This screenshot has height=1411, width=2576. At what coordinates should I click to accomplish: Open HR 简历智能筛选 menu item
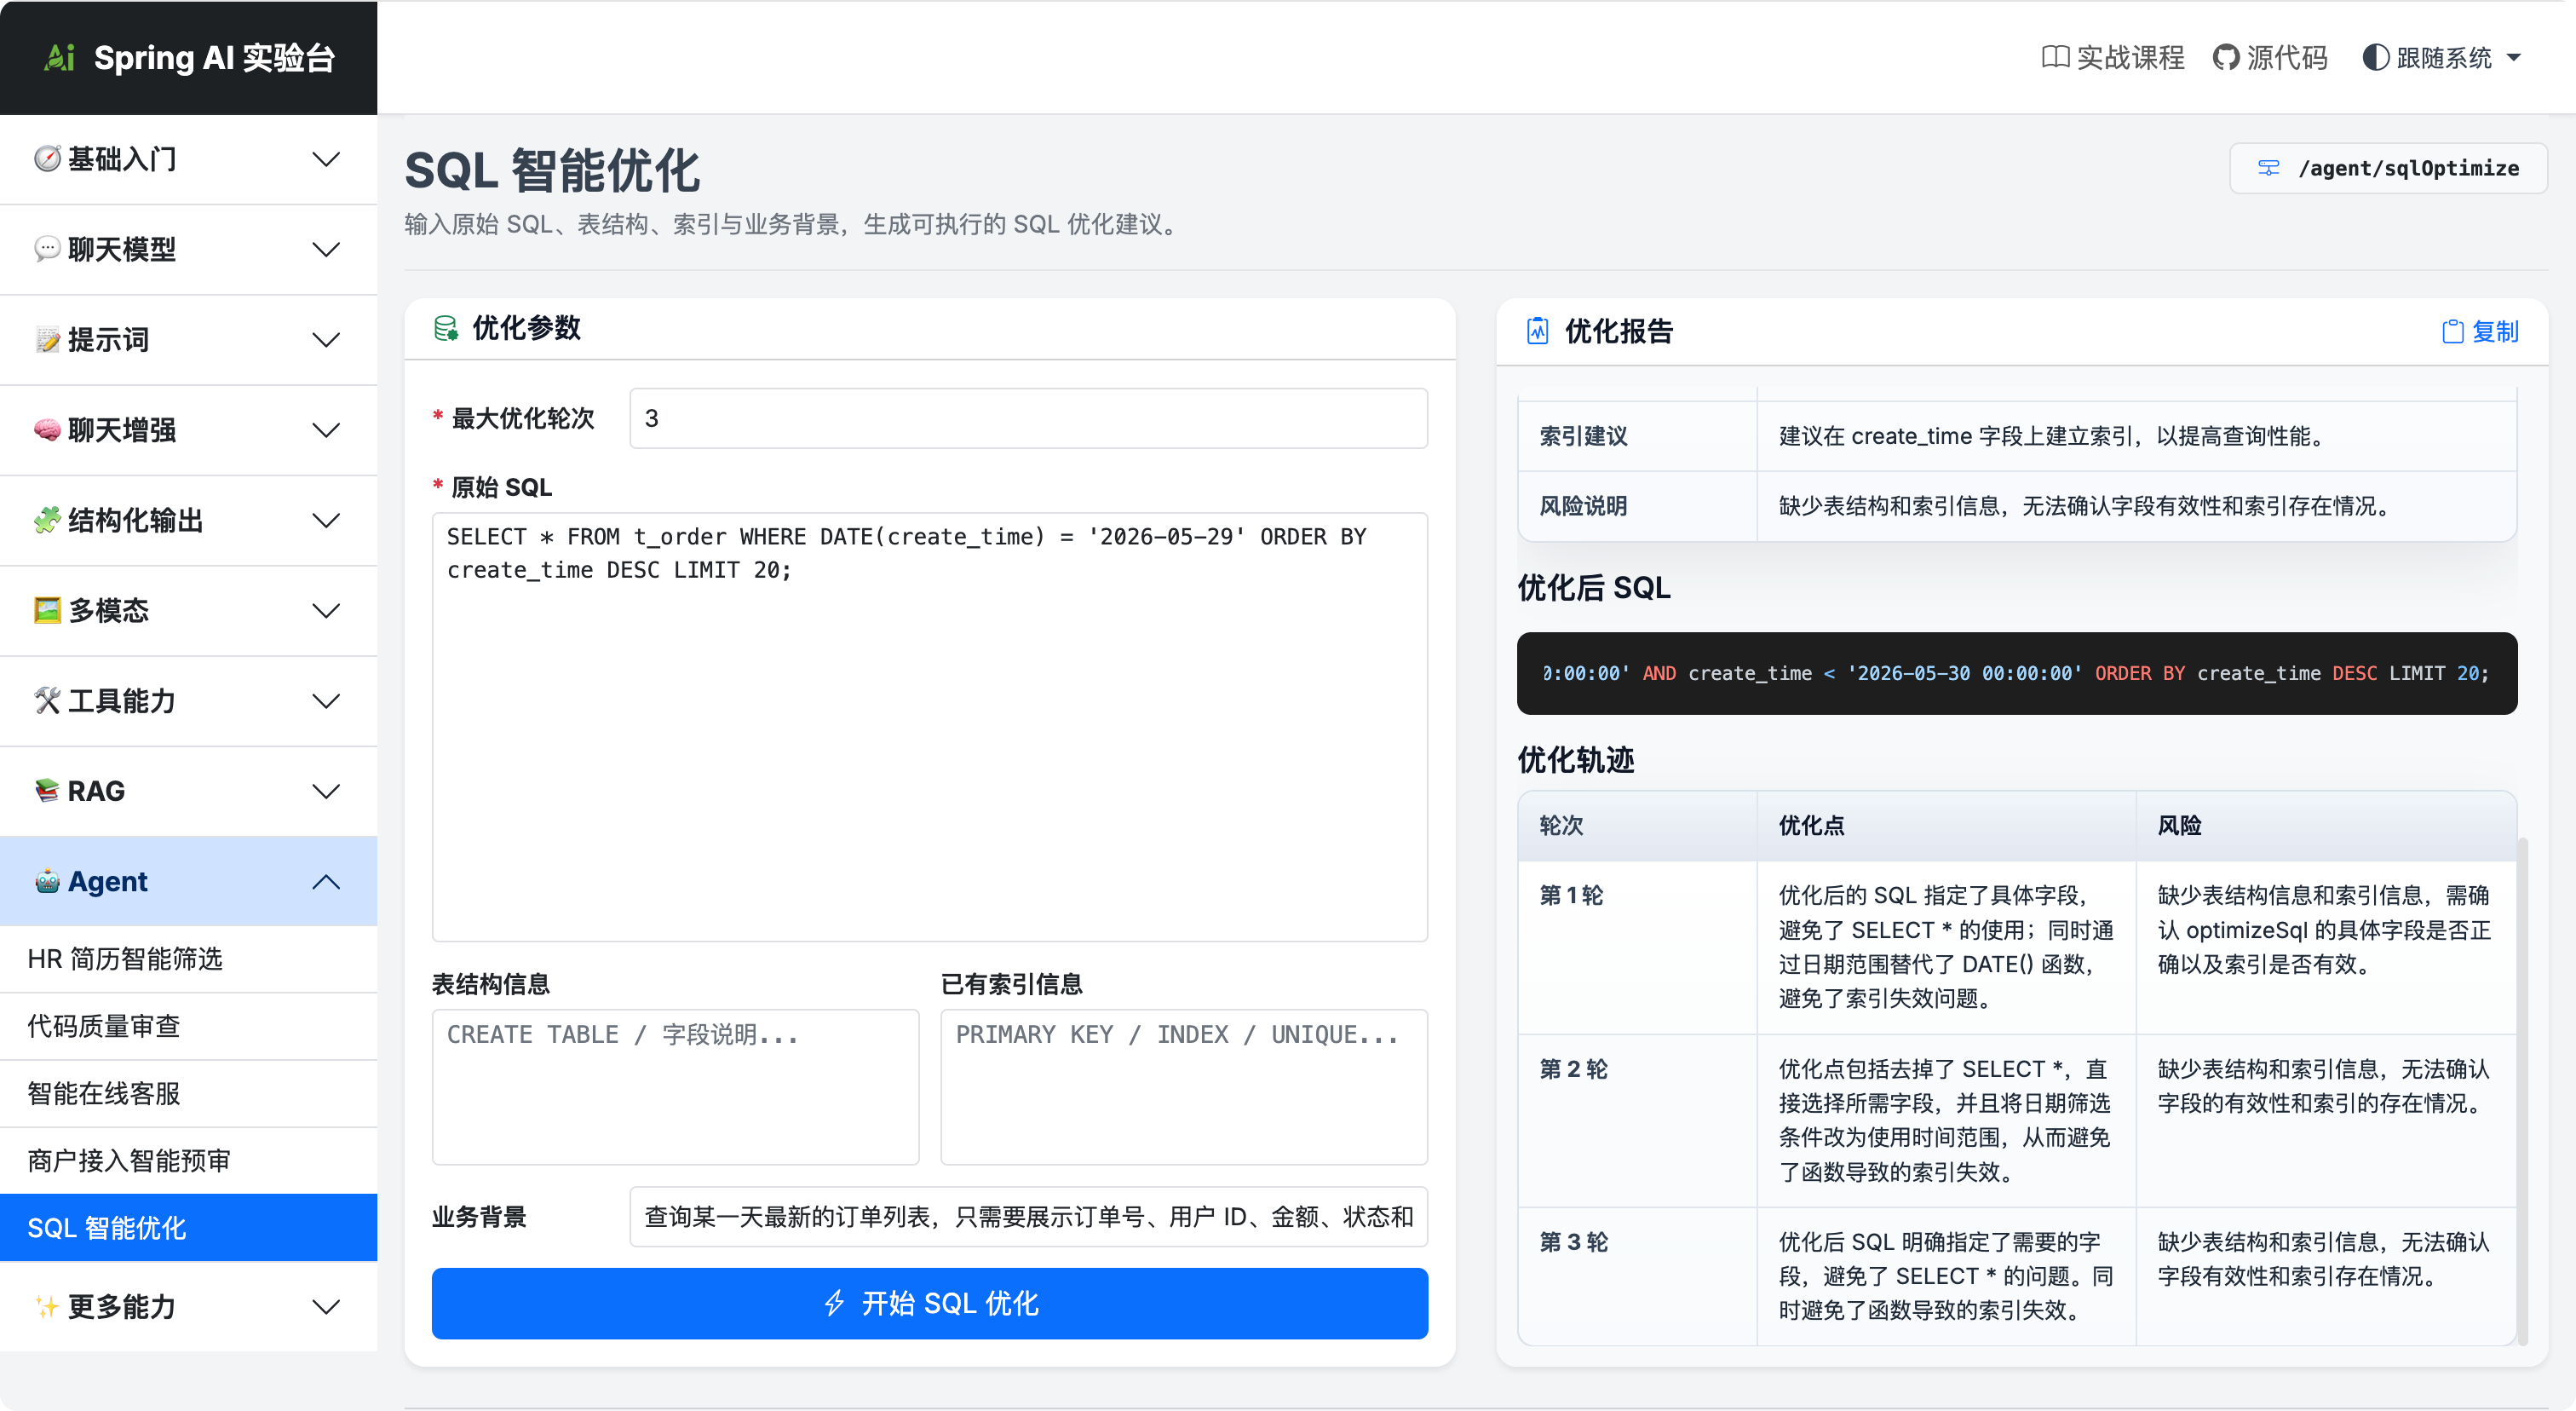[189, 959]
